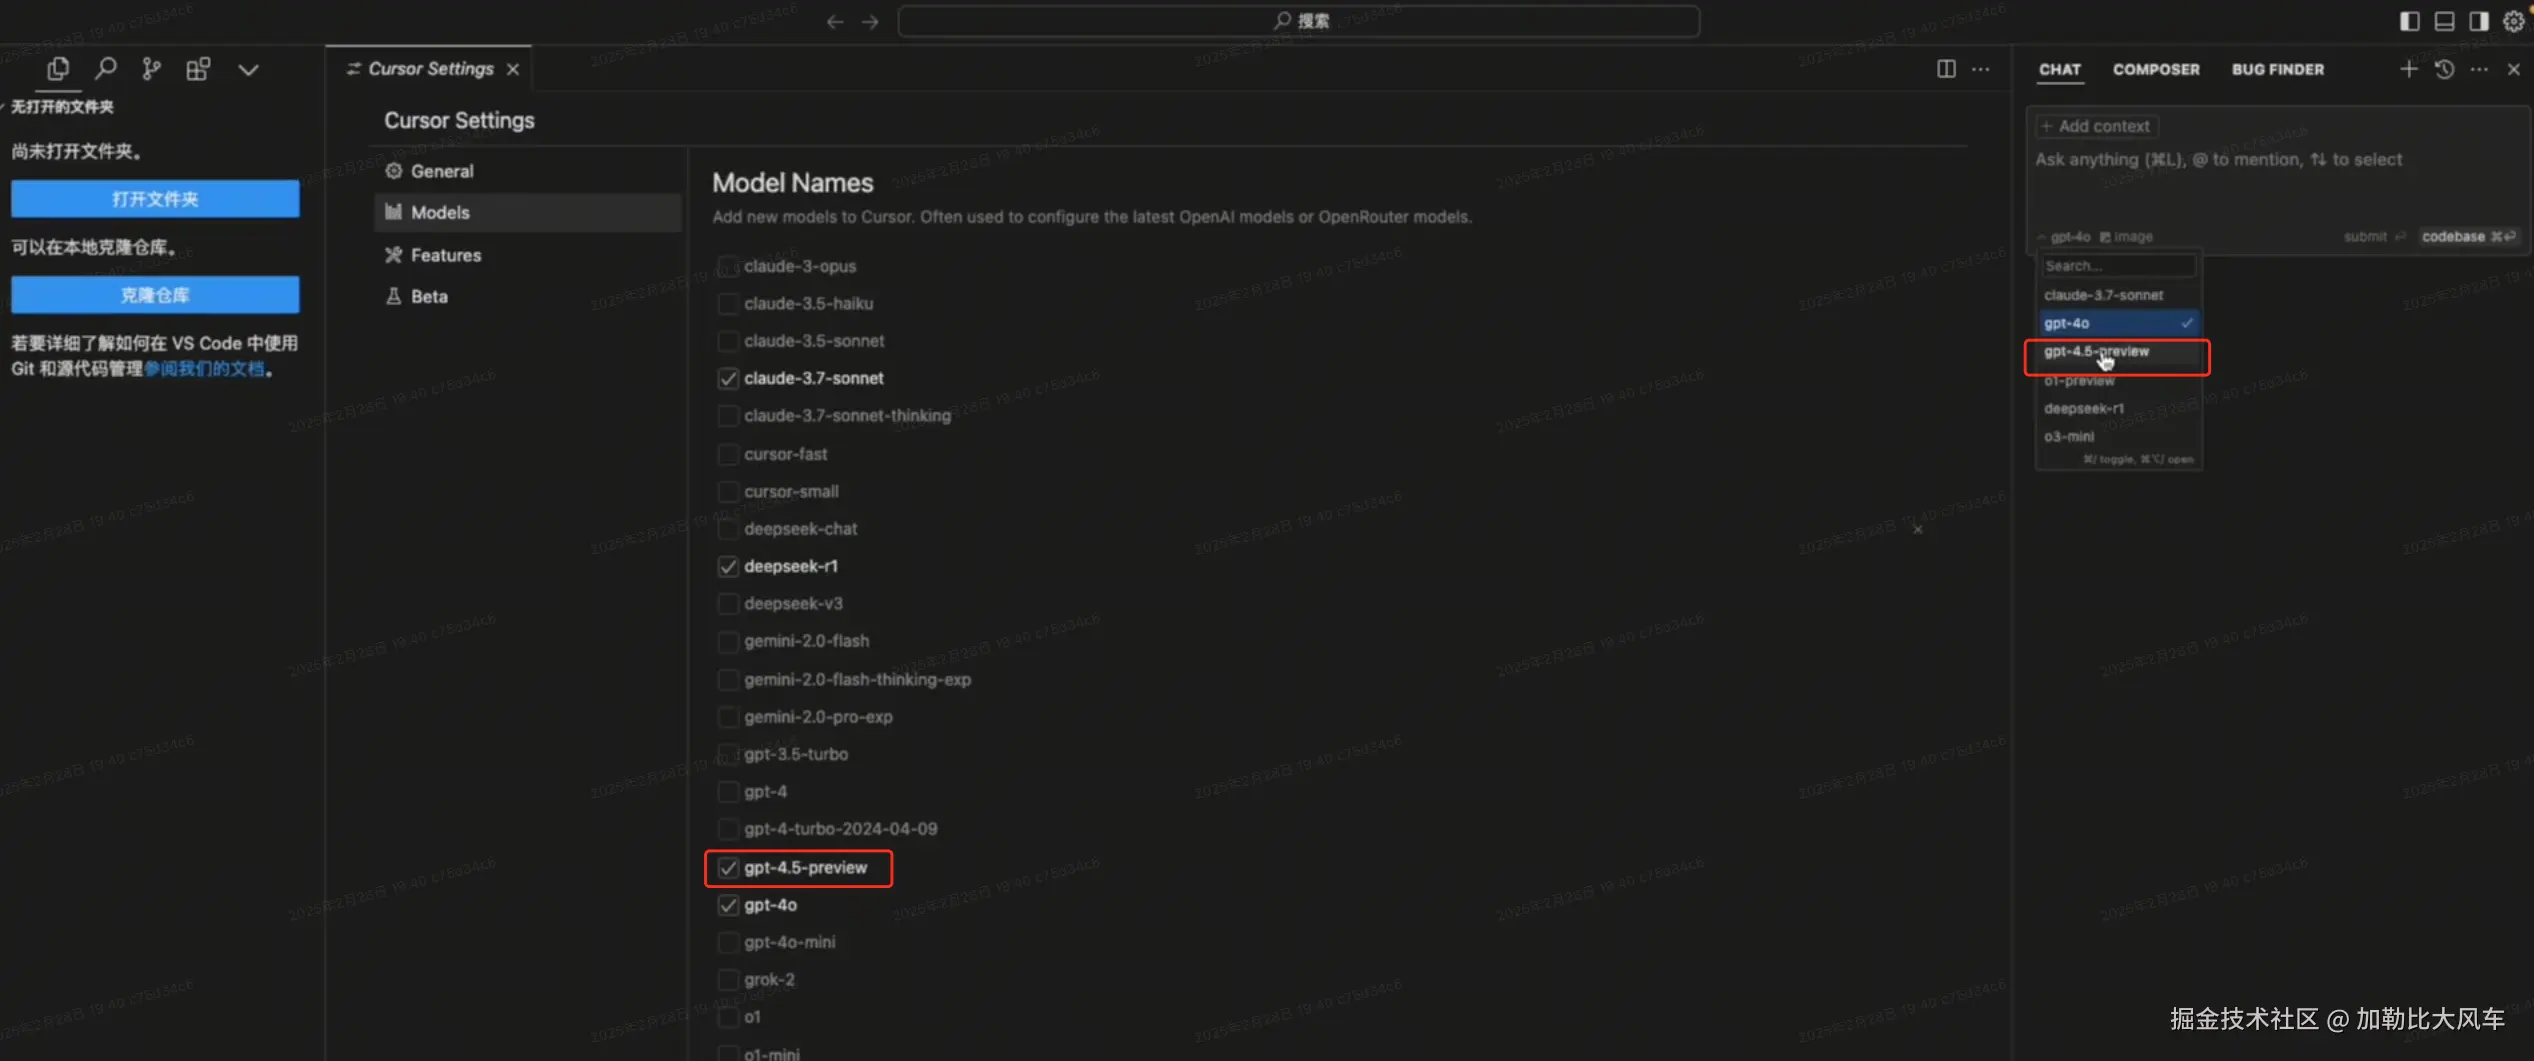Switch to the CHAT tab
Screen dimensions: 2534x1061
click(2059, 69)
